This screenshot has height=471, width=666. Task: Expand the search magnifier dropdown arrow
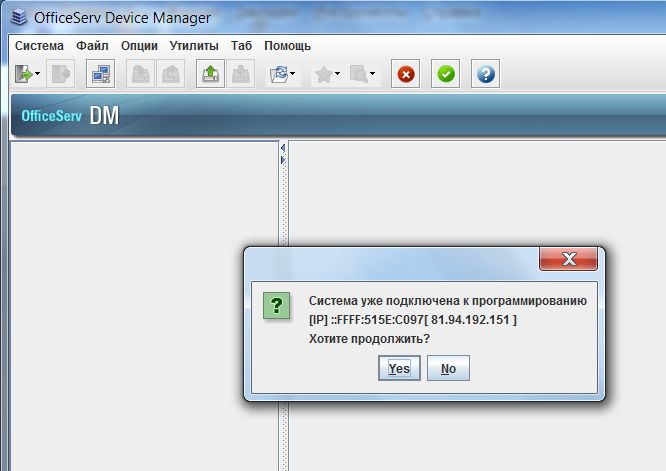click(373, 74)
